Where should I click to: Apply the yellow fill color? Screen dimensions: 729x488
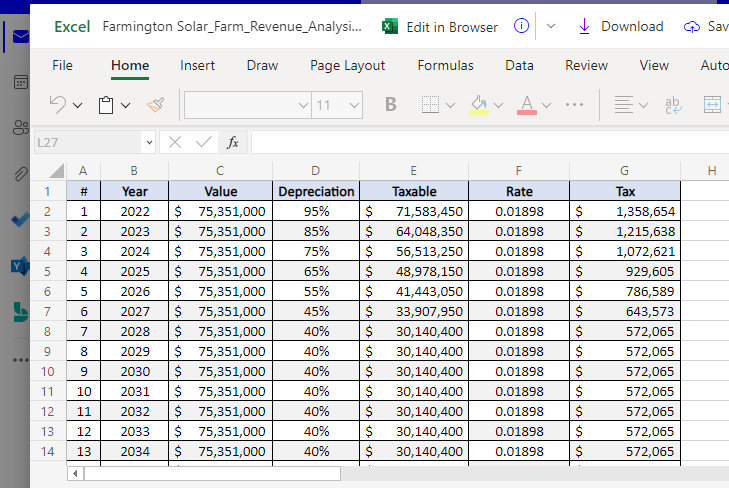pos(479,105)
